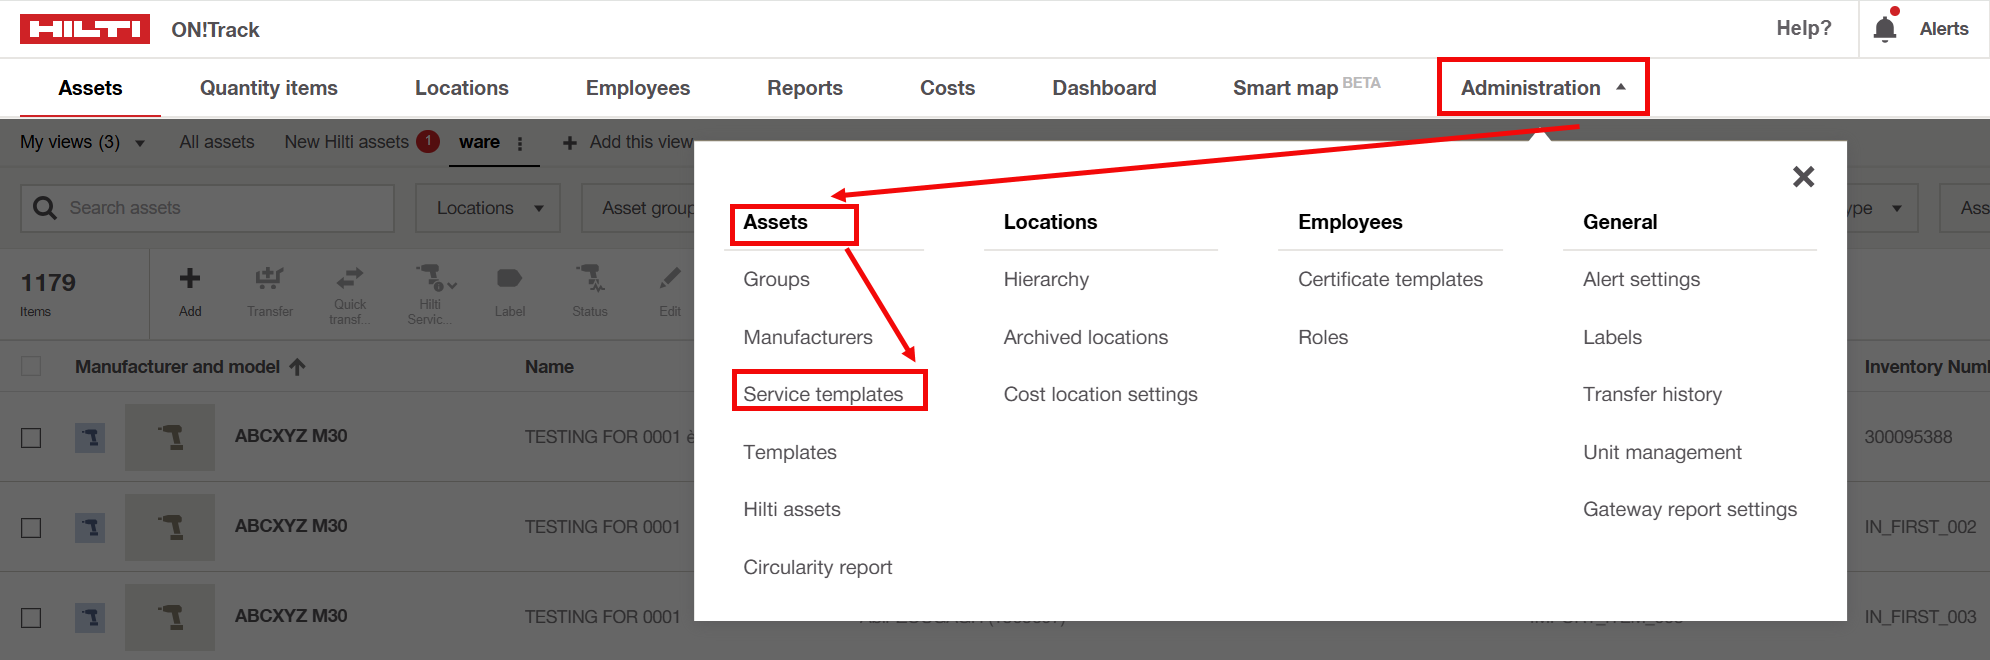Select Gateway report settings link
This screenshot has width=1990, height=660.
click(x=1689, y=509)
